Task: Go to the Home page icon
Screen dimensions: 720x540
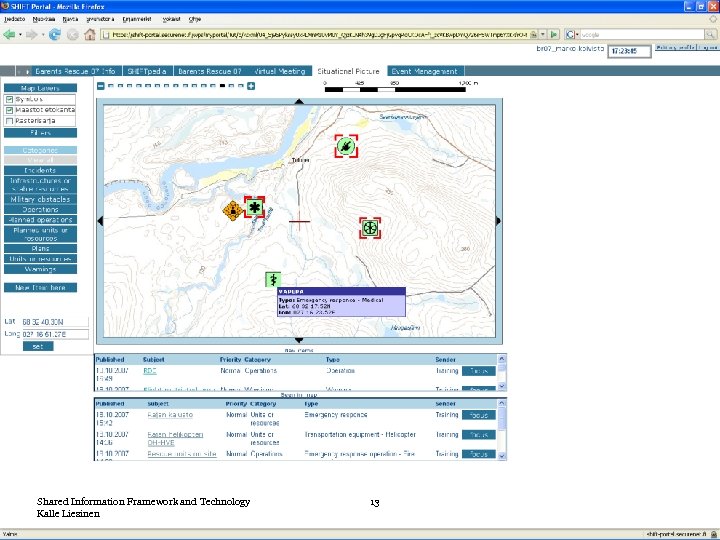Action: tap(90, 34)
